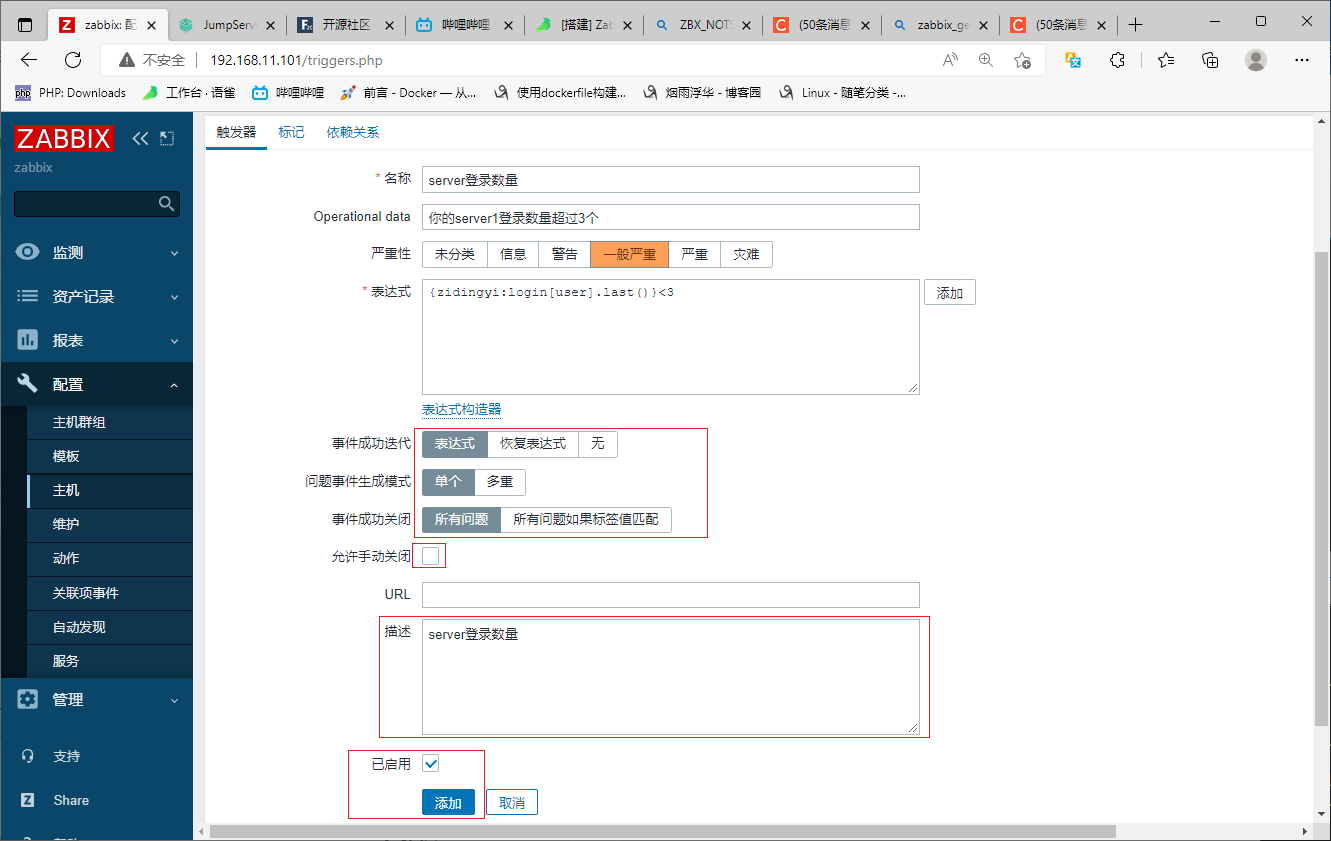Expand the 资产记录 menu chevron
This screenshot has height=841, width=1331.
pos(174,298)
